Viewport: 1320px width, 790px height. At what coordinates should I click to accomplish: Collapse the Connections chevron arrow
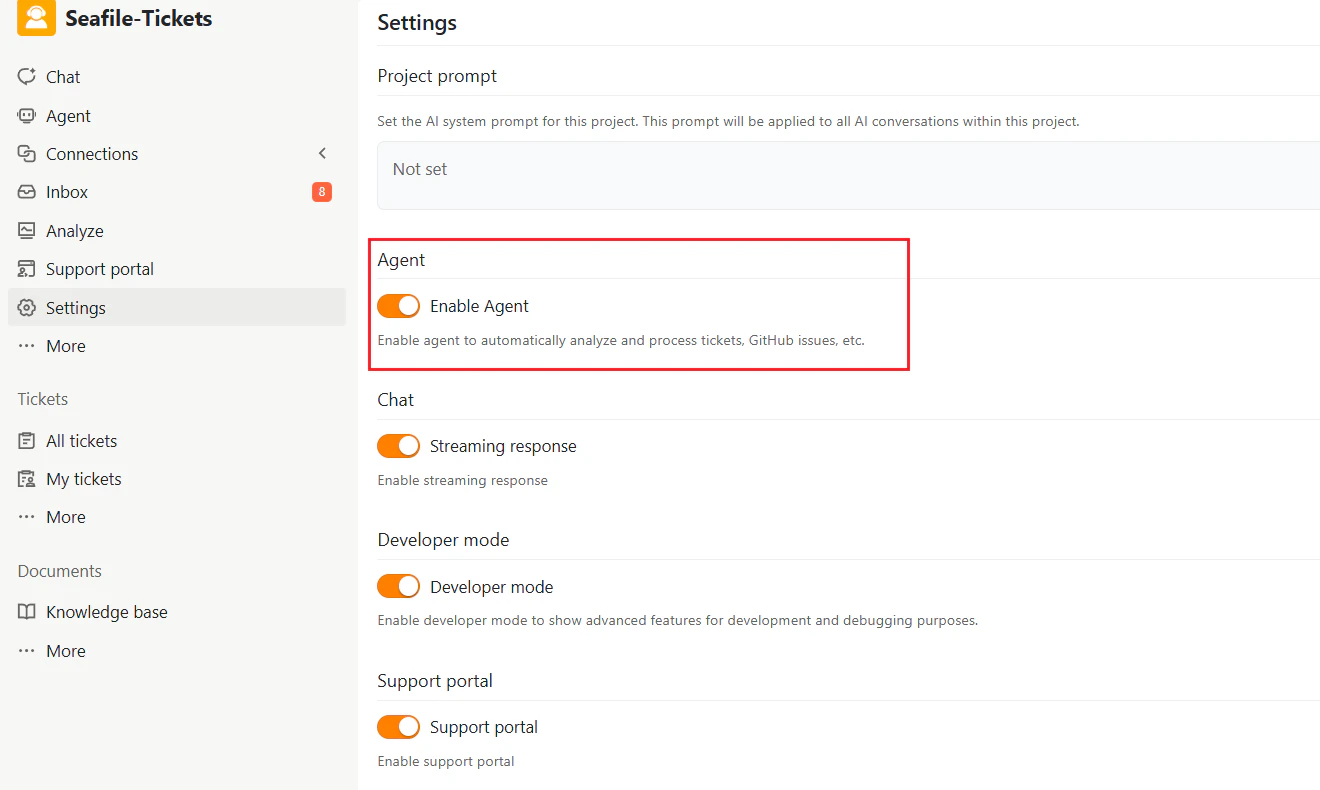coord(322,154)
